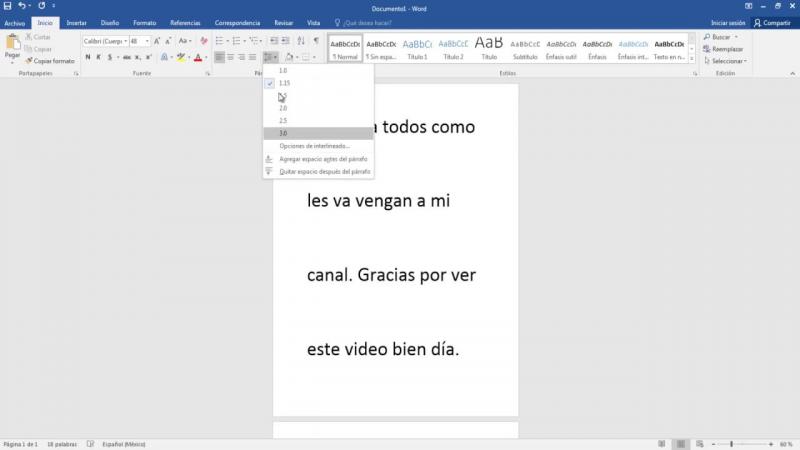
Task: Click the red font color button
Action: [198, 57]
